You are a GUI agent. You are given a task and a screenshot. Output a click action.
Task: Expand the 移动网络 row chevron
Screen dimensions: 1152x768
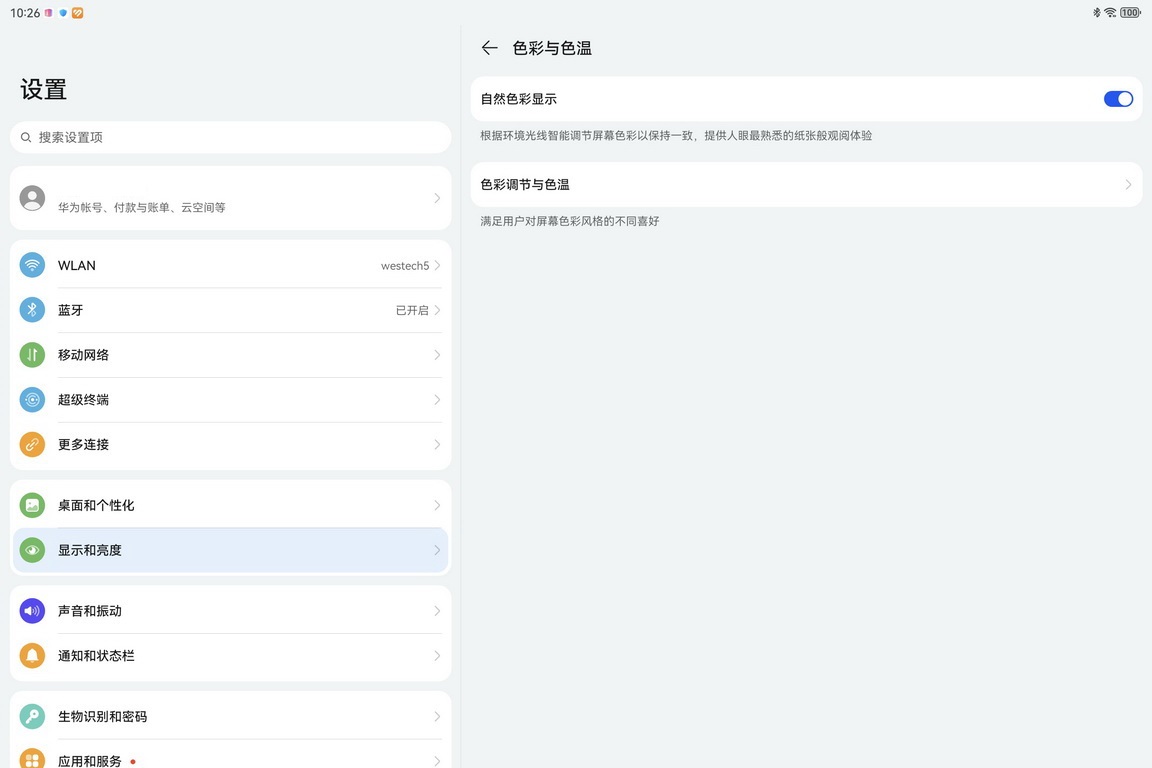(437, 355)
